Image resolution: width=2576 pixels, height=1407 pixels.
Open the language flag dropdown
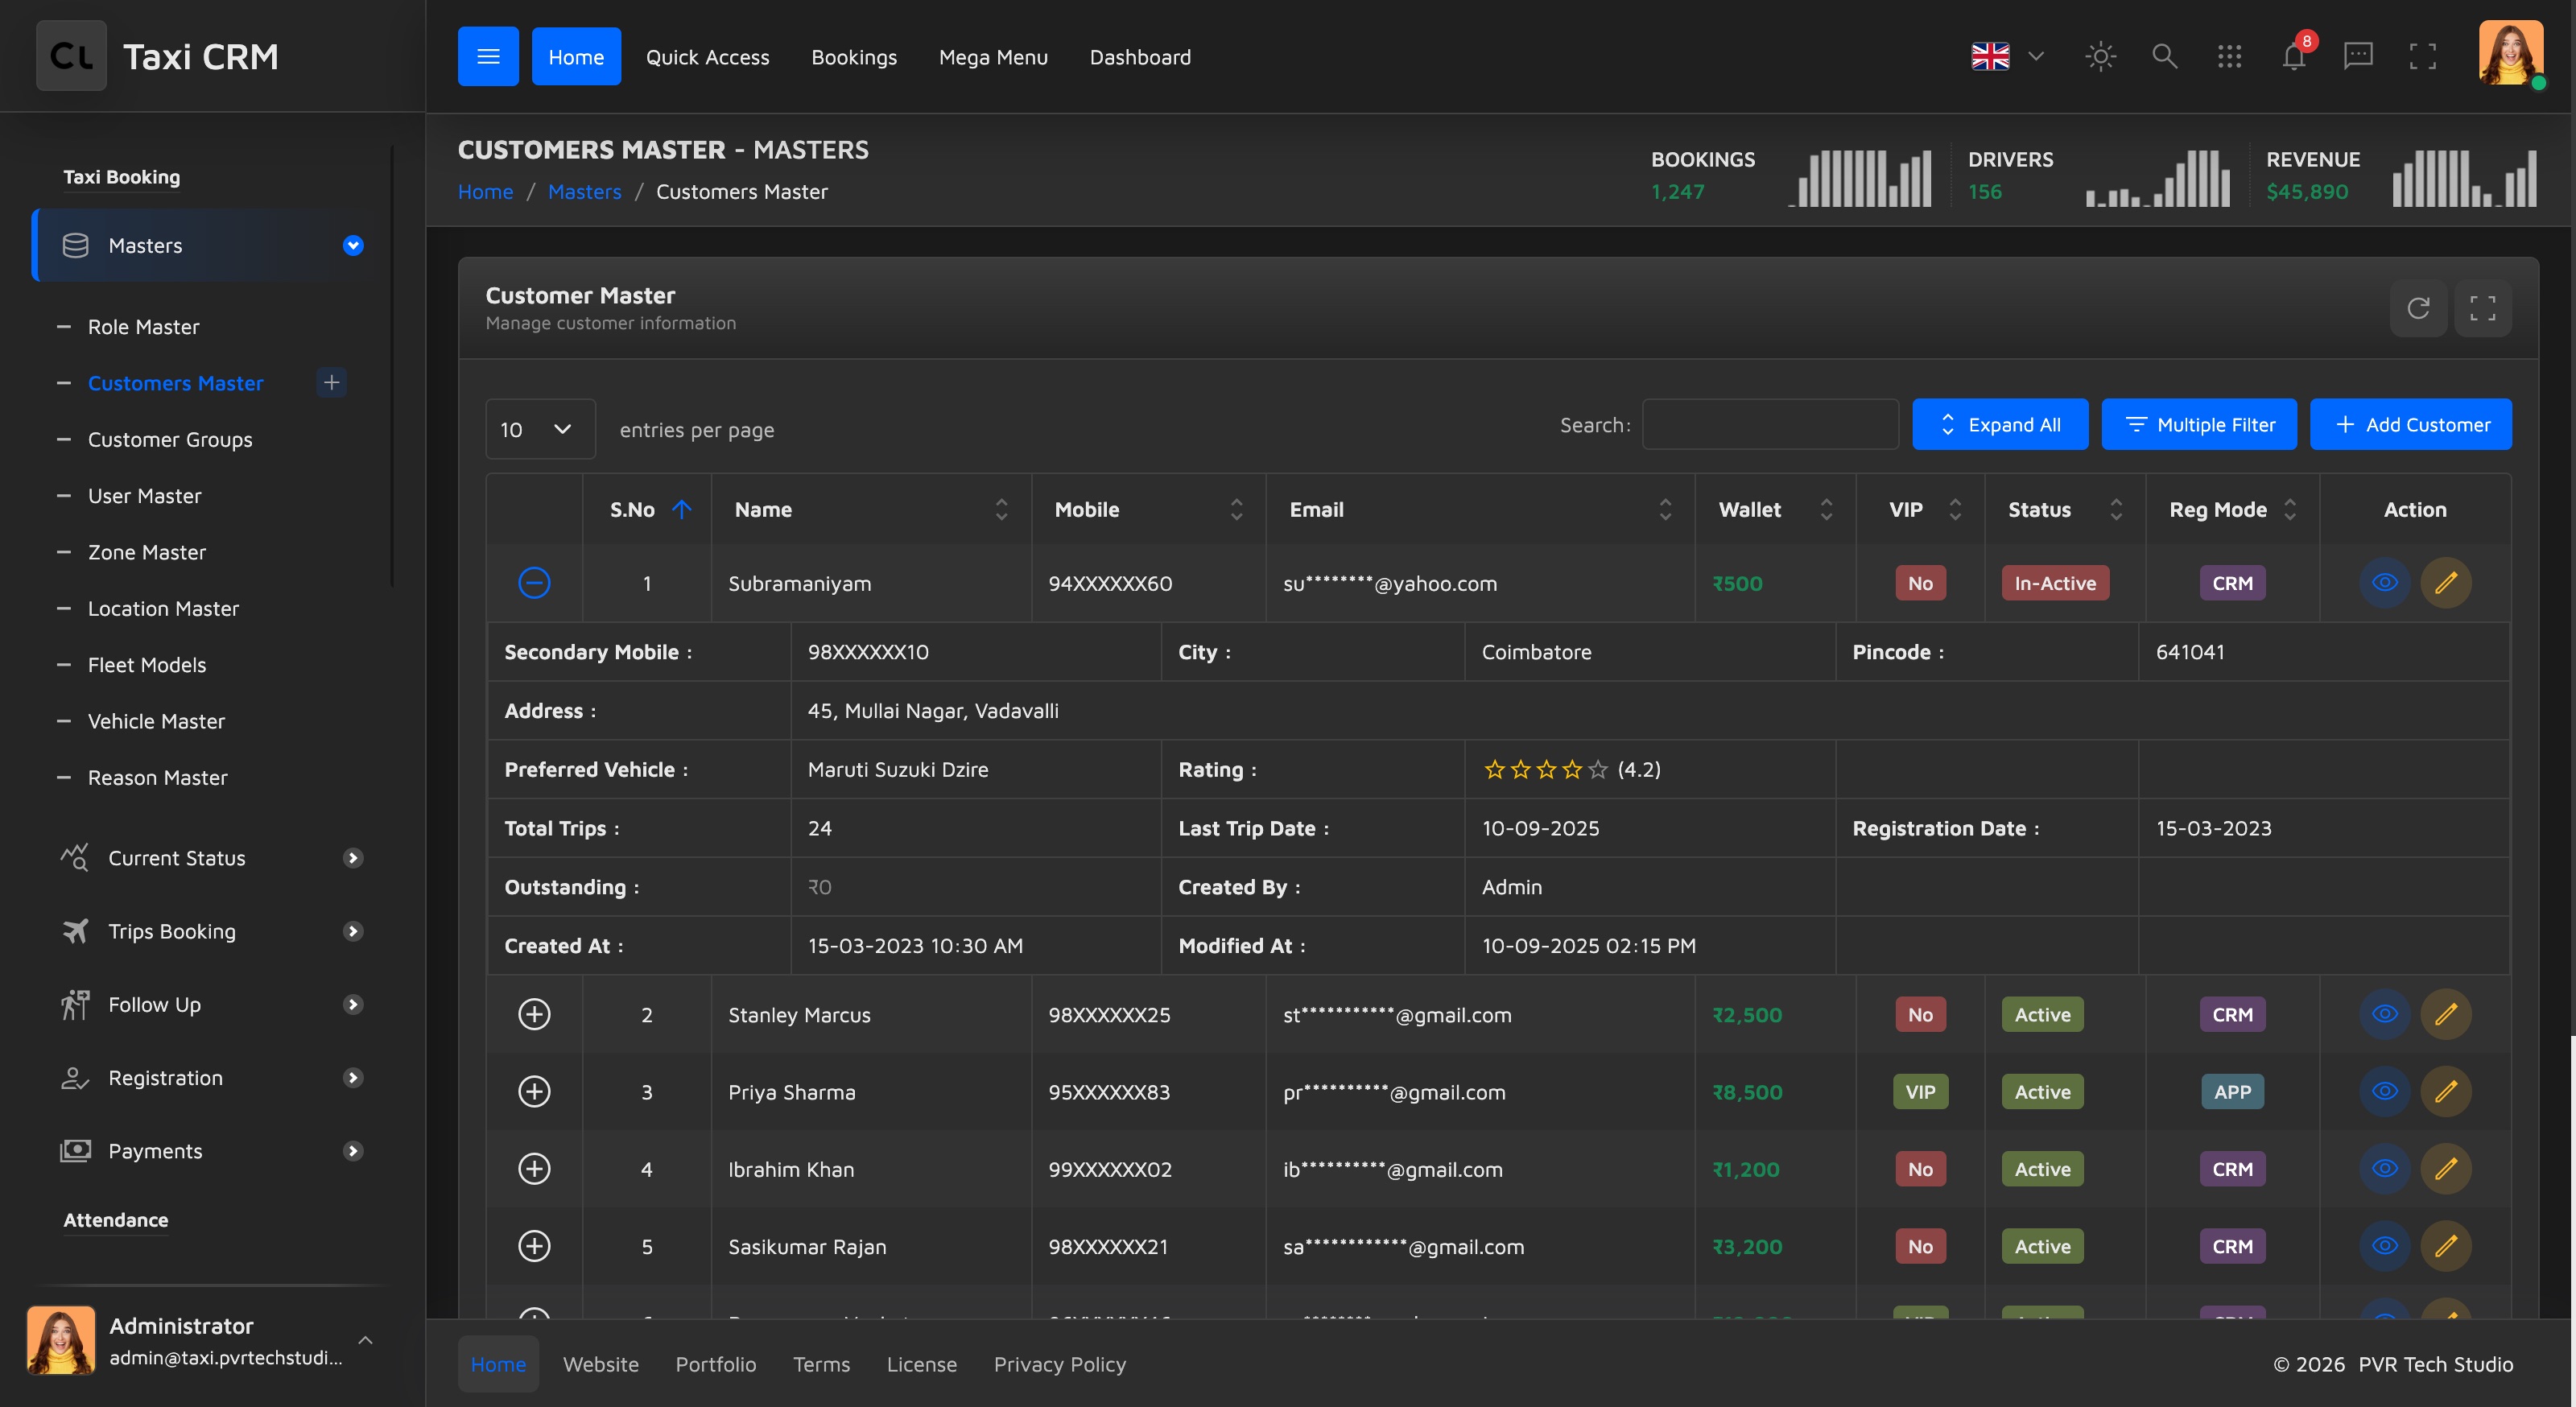coord(2007,56)
